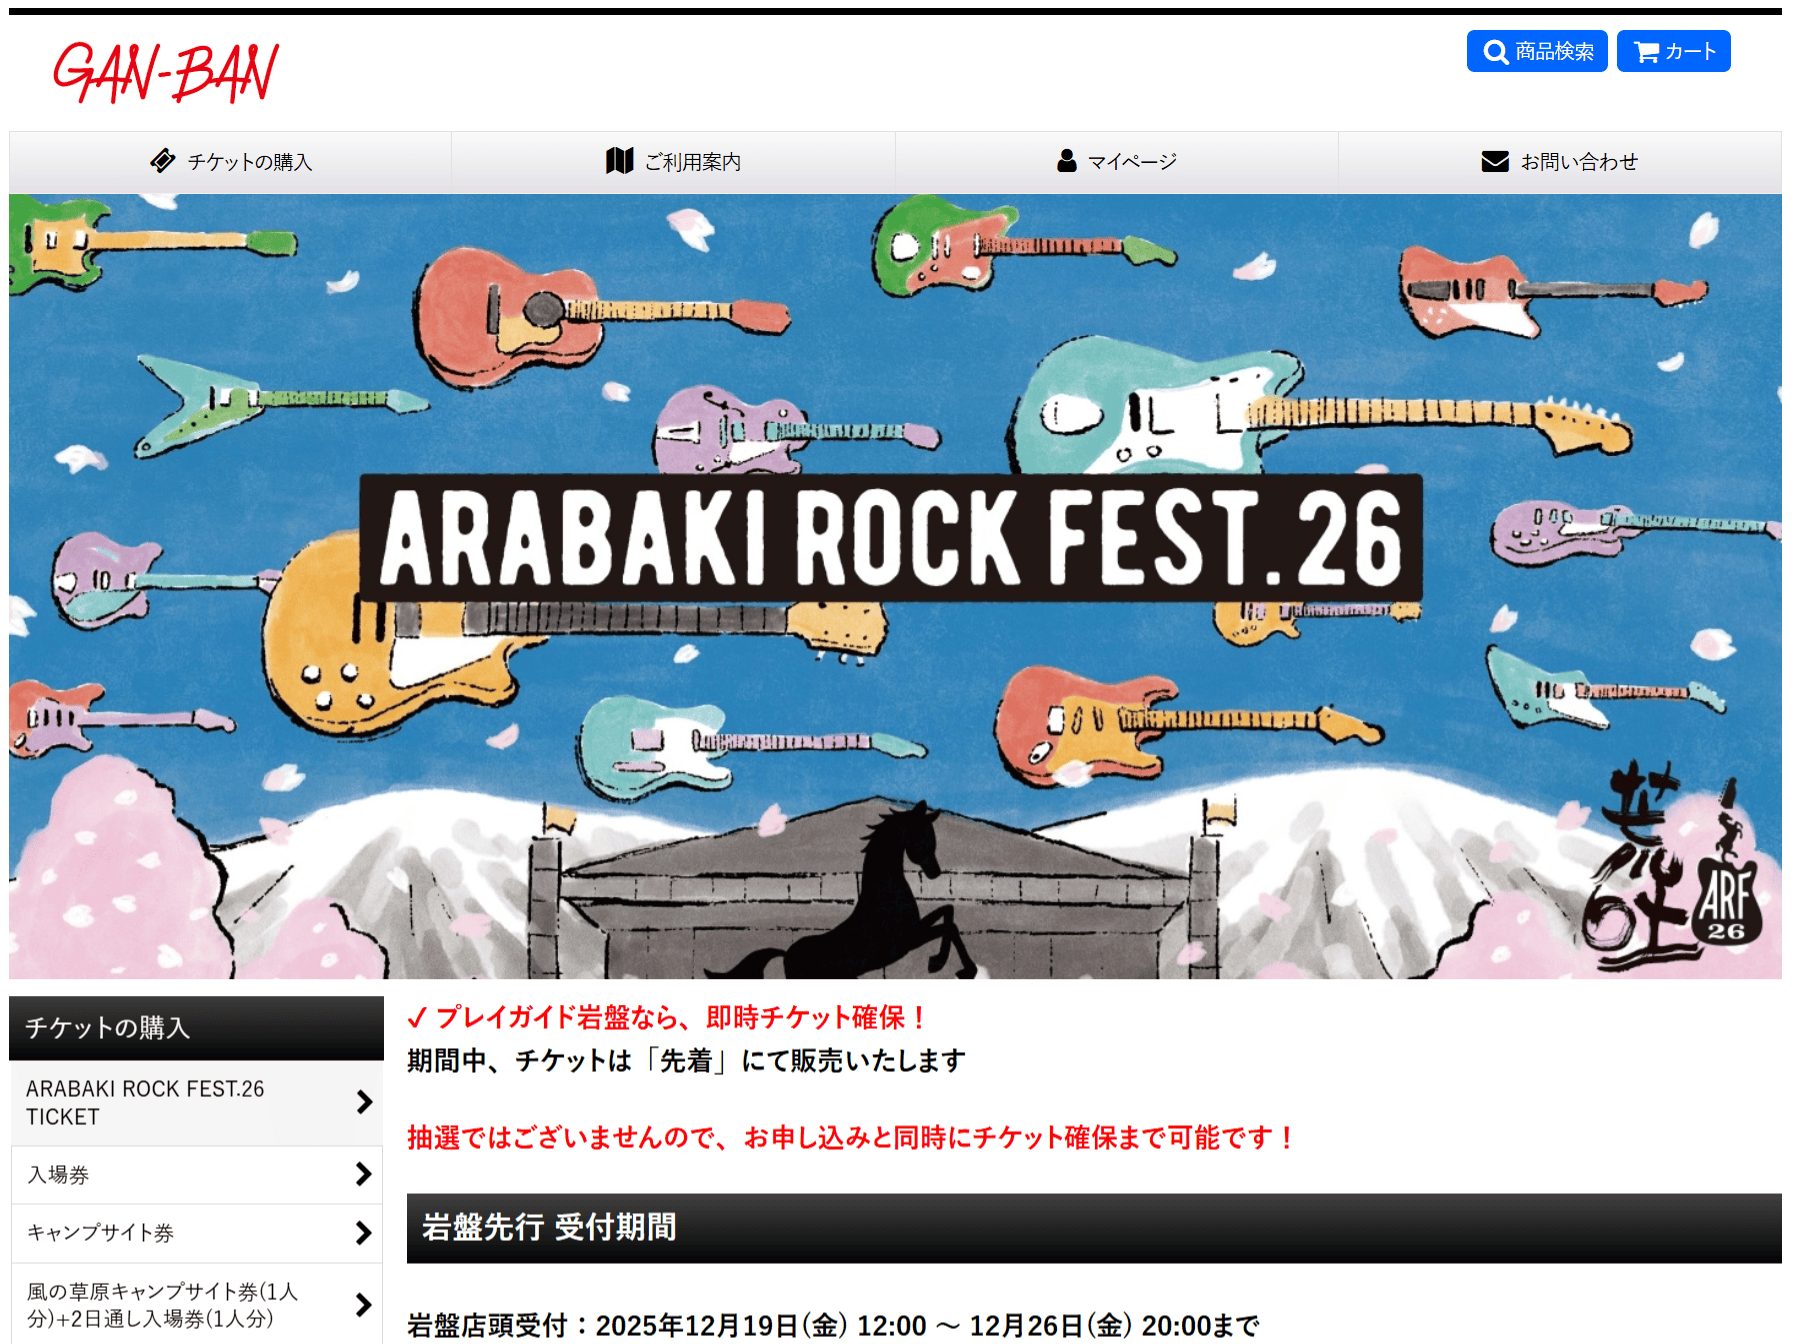This screenshot has height=1344, width=1797.
Task: Click the ARABAKI ROCK FEST.26 banner image
Action: click(x=895, y=586)
